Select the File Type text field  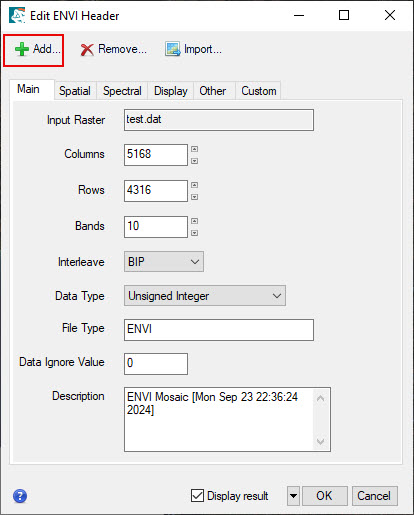click(219, 330)
